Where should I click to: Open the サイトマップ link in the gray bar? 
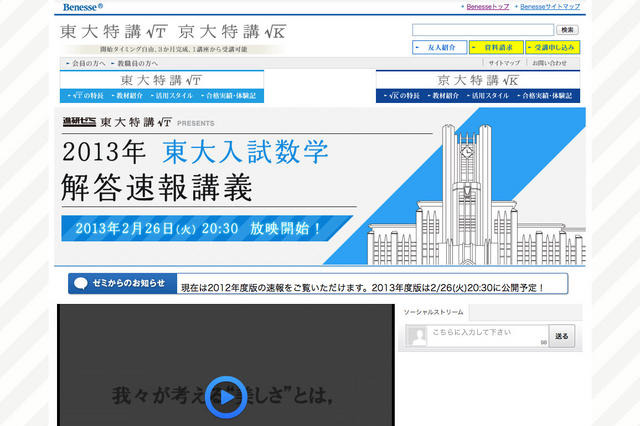[504, 63]
